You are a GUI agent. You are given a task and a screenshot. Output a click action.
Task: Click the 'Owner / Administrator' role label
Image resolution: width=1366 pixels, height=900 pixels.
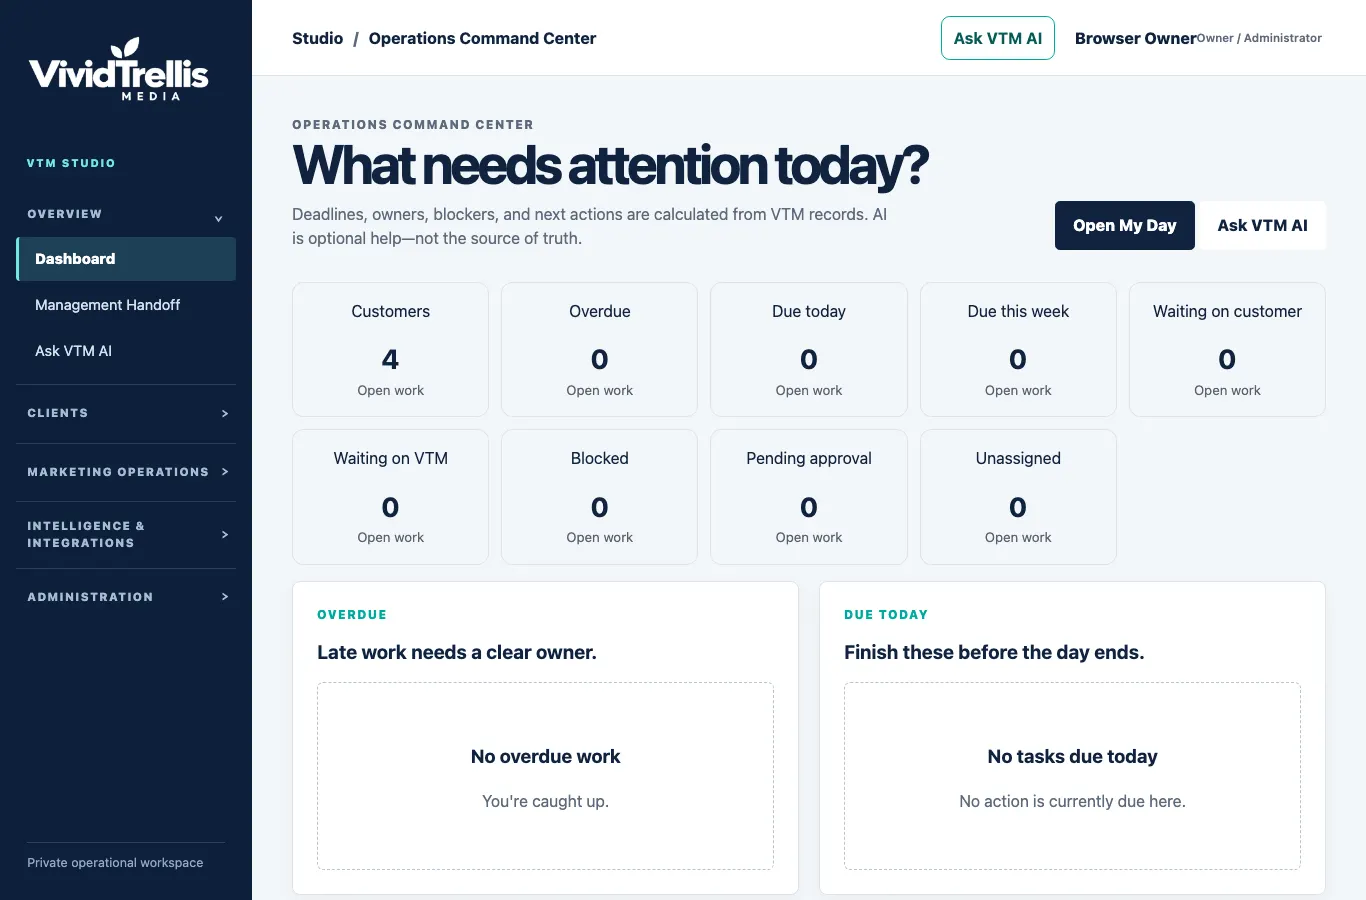1259,38
